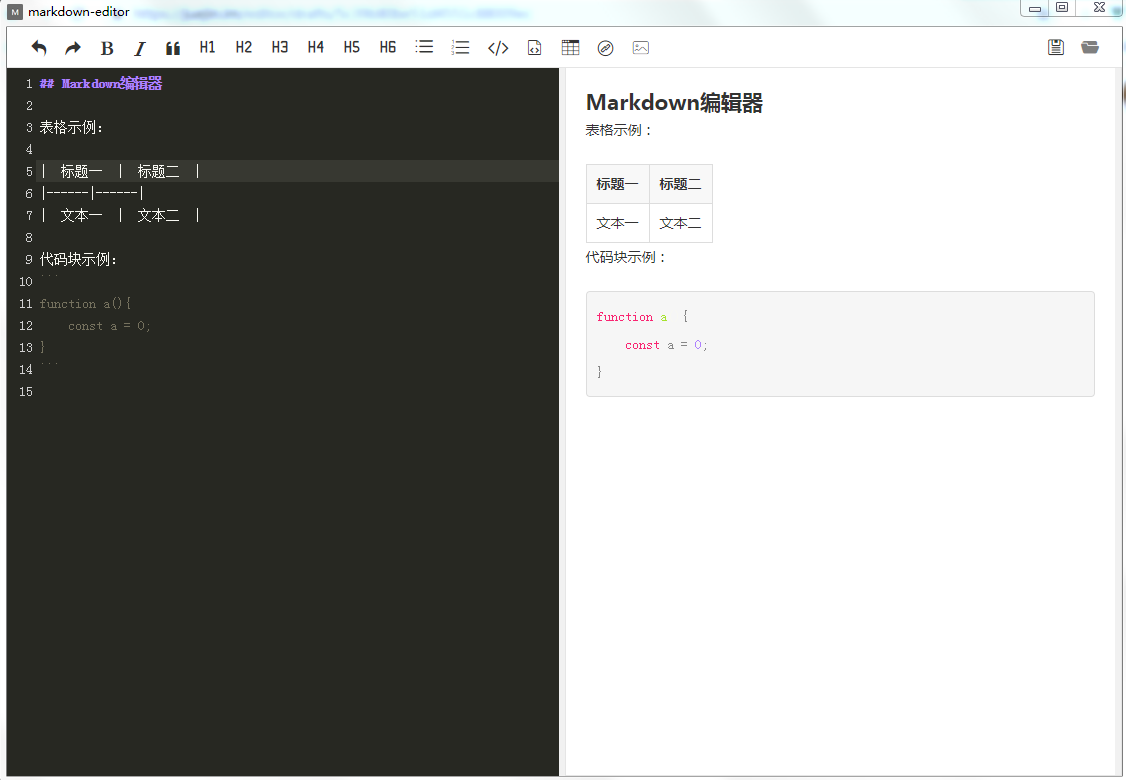The height and width of the screenshot is (780, 1126).
Task: Click line number 11 in editor gutter
Action: point(26,303)
